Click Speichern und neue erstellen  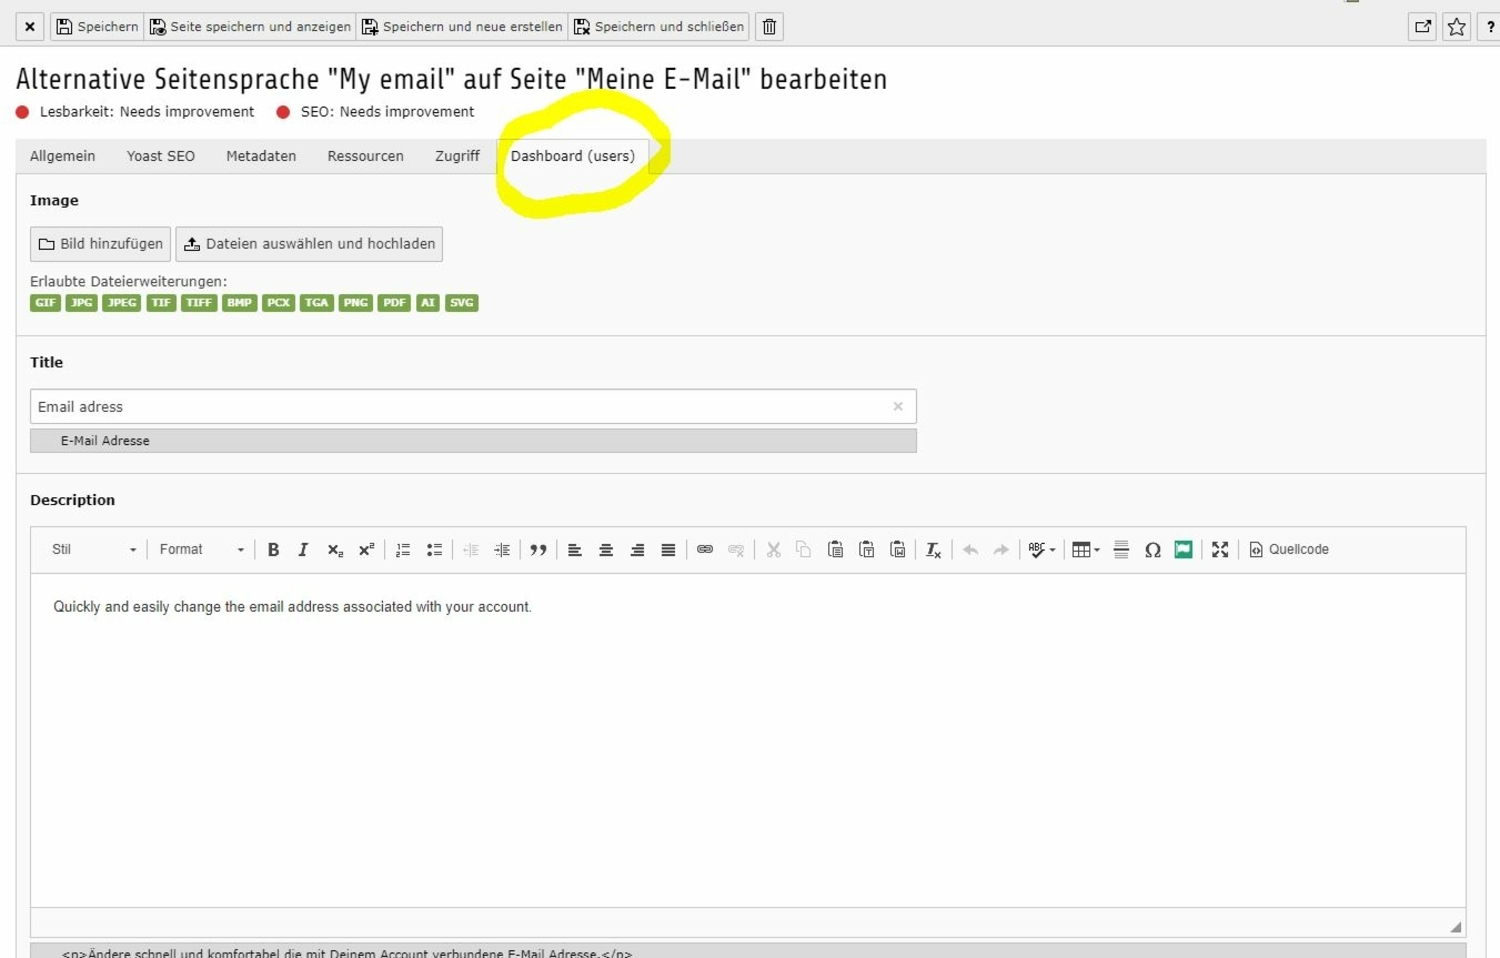[462, 27]
